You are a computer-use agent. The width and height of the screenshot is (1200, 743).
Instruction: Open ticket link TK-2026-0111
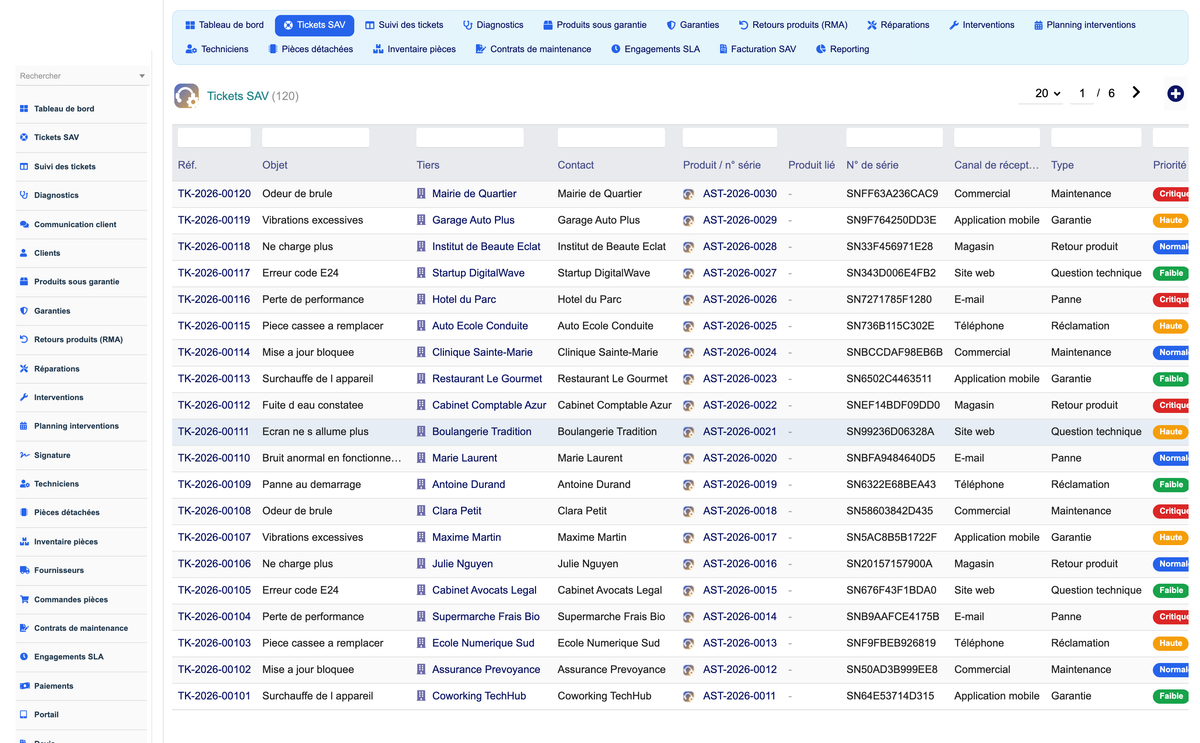pos(214,432)
